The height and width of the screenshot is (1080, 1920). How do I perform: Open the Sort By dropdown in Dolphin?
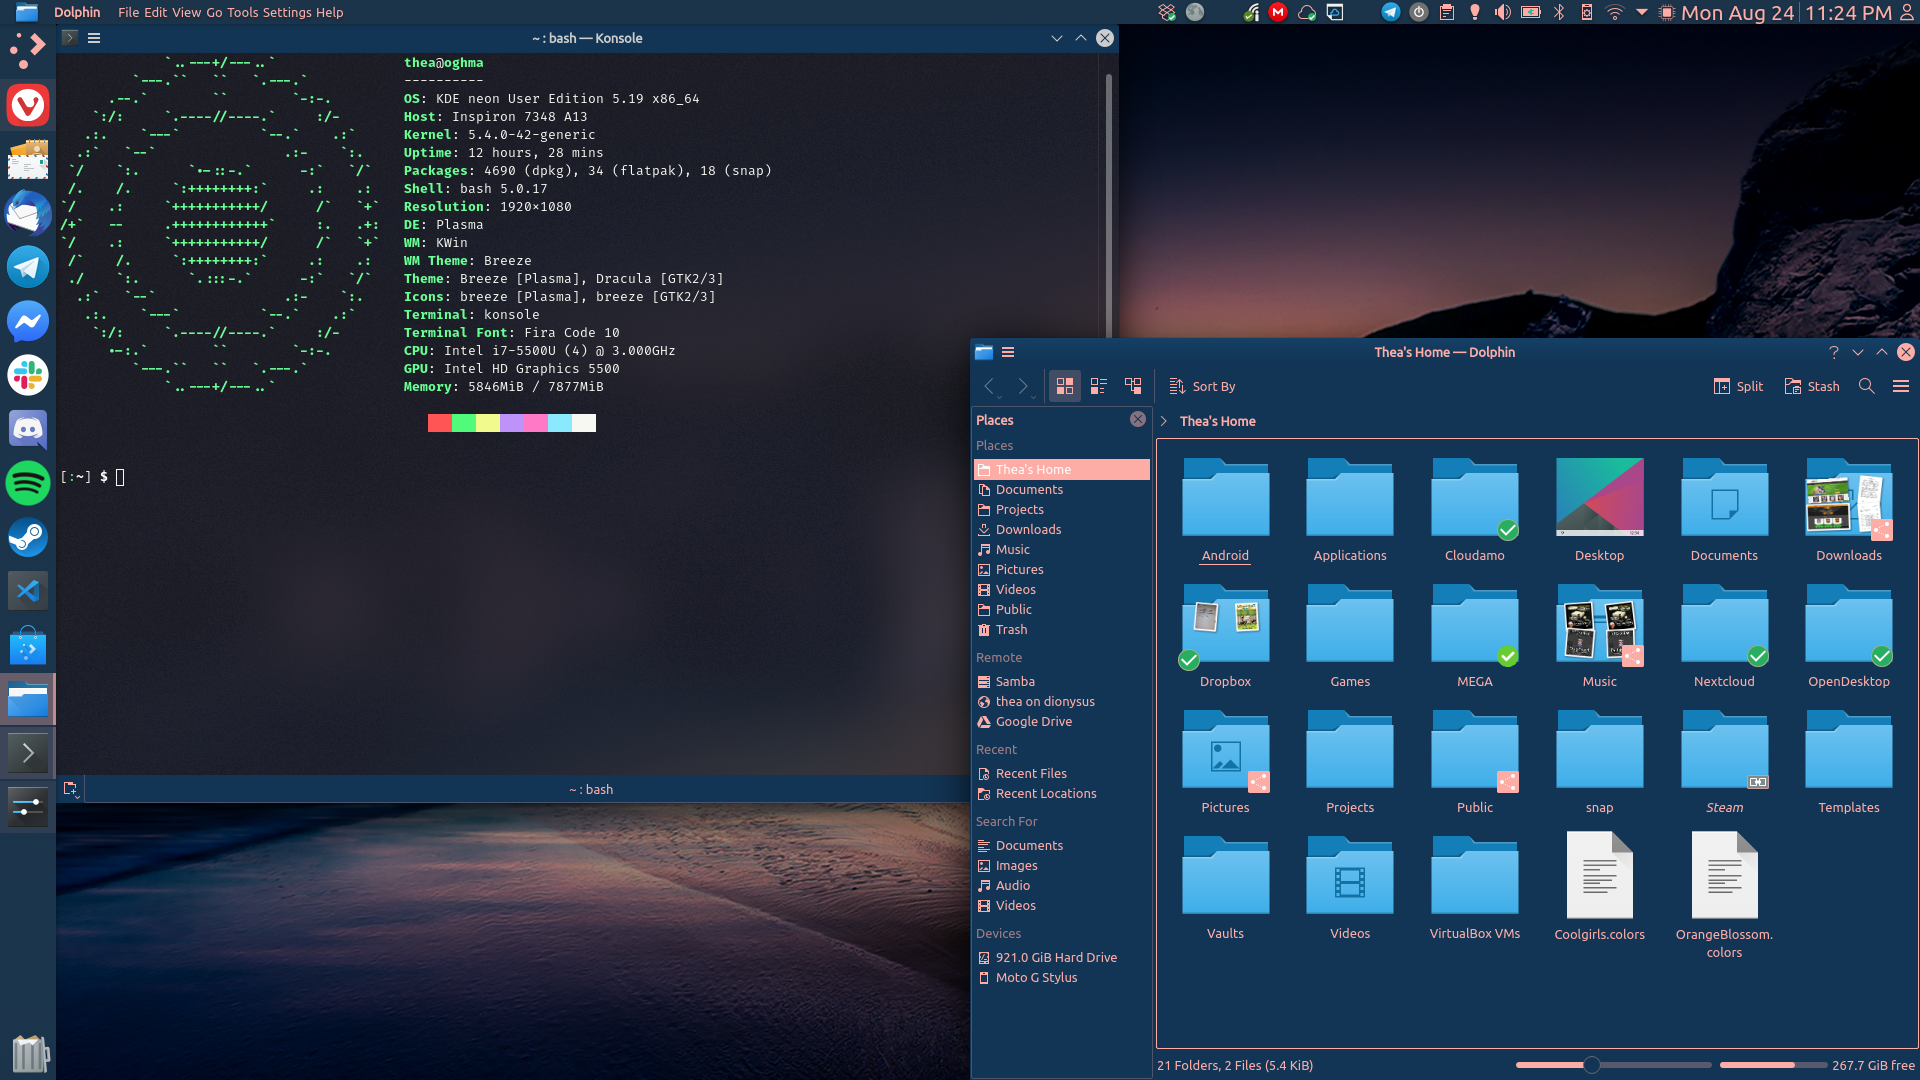[1202, 386]
